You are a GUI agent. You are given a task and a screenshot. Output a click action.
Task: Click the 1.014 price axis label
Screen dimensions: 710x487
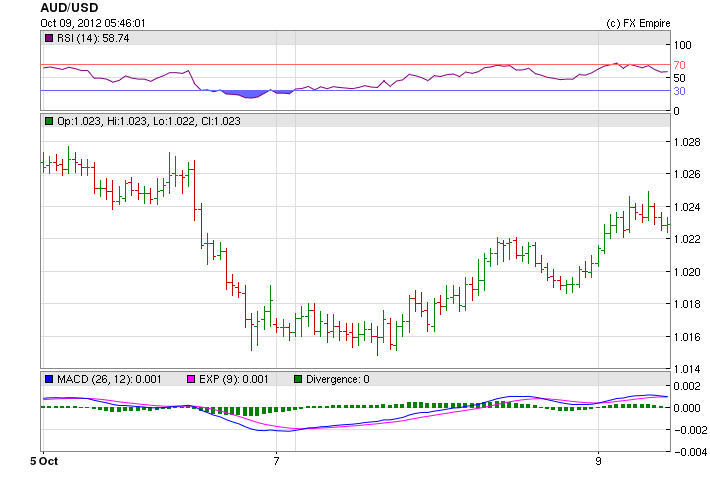pos(687,369)
